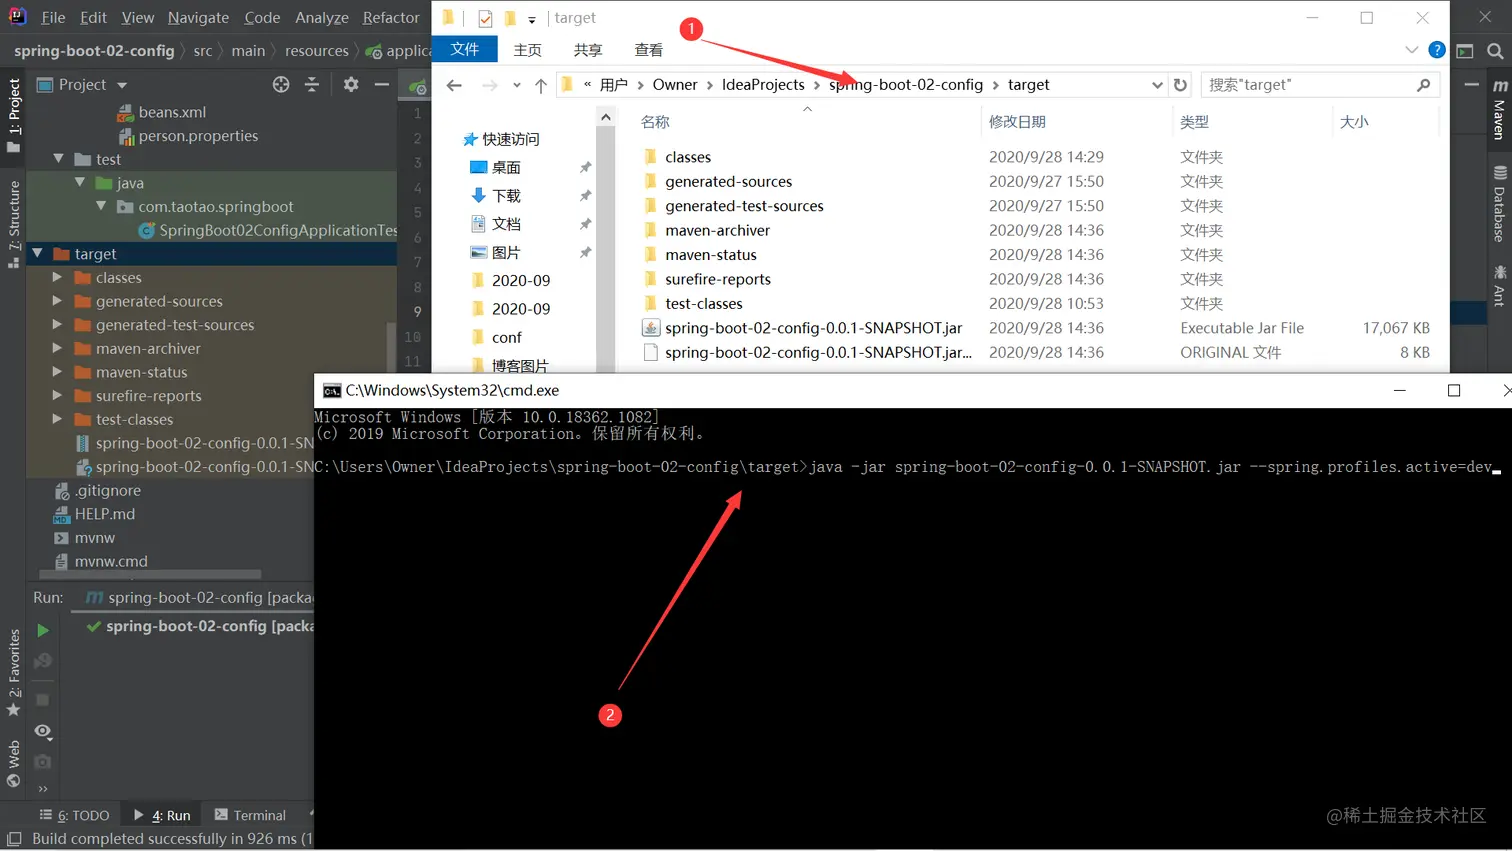Collapse the target folder in Project tree
The width and height of the screenshot is (1512, 851).
click(38, 254)
